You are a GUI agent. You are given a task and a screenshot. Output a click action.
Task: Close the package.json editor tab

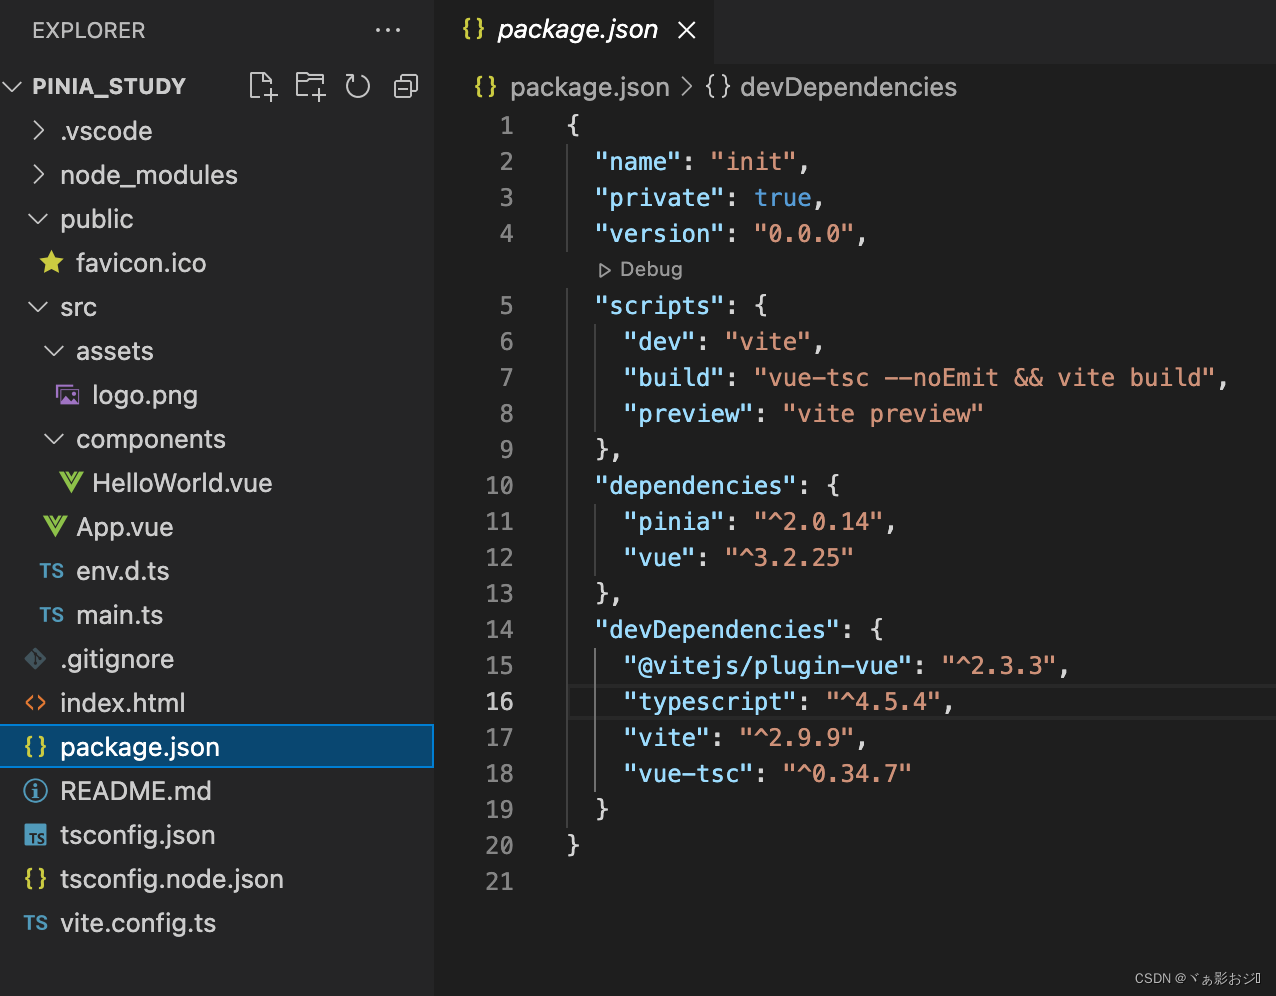click(687, 30)
